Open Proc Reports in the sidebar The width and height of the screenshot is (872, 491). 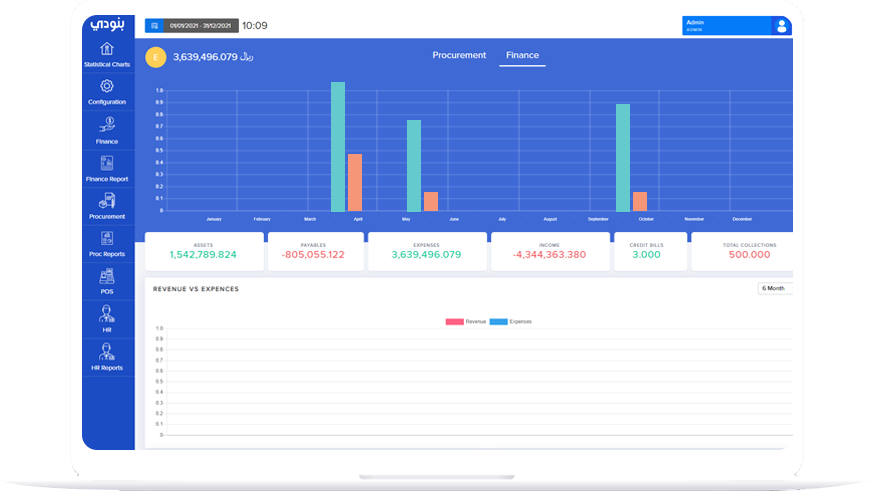107,239
